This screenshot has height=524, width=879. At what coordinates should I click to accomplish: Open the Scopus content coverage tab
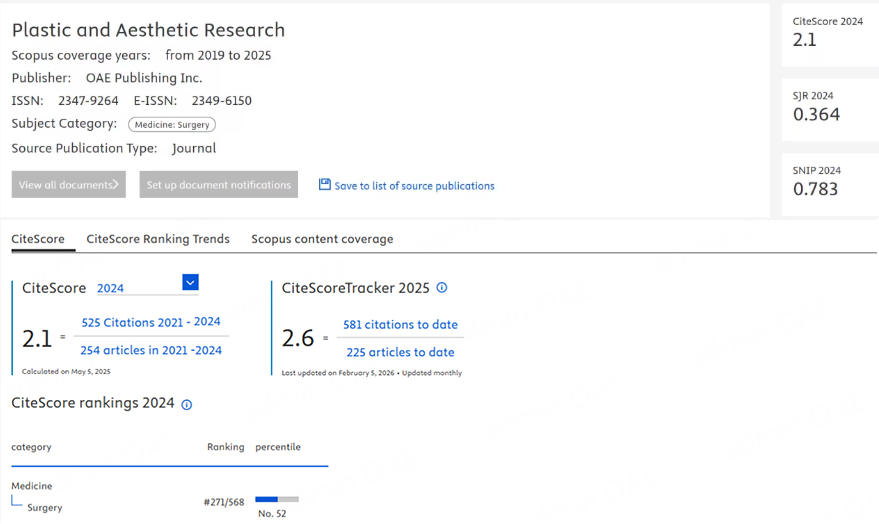[x=322, y=239]
